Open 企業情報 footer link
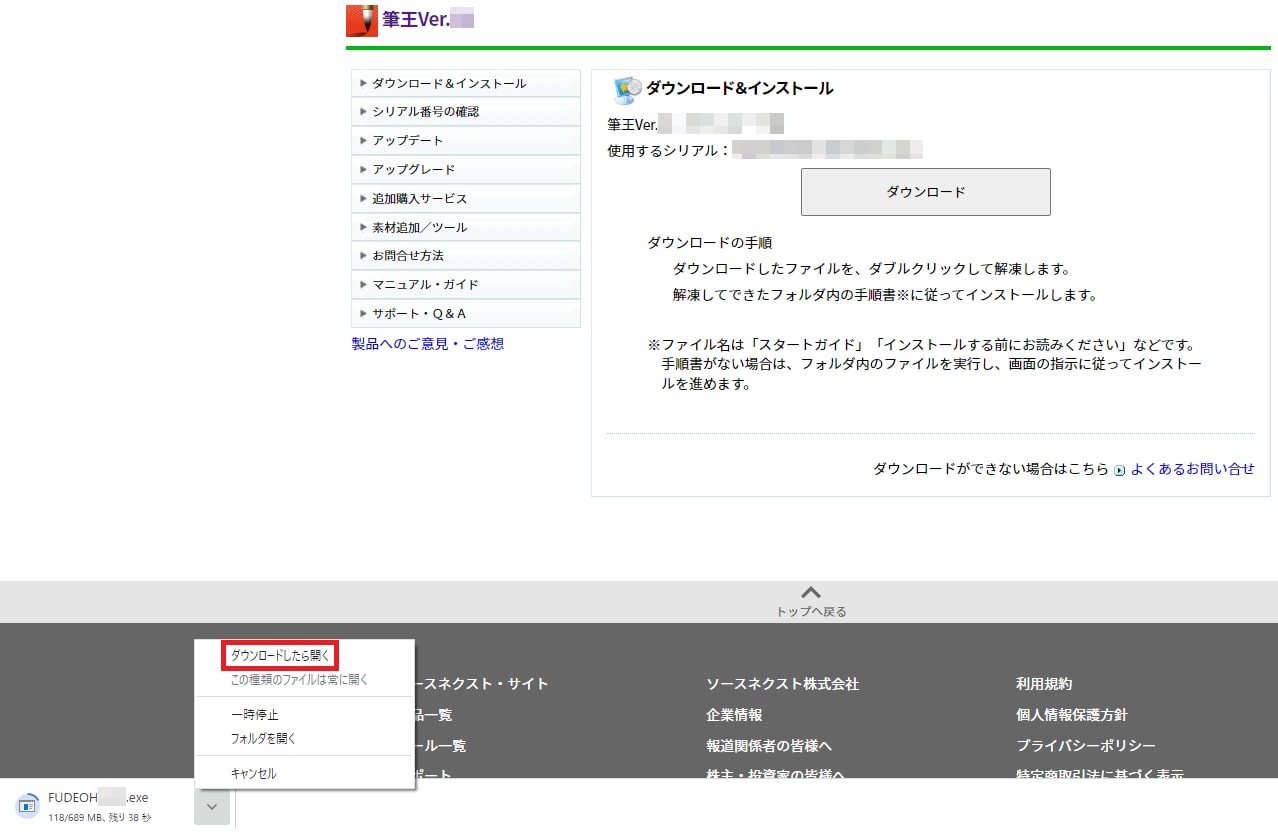Screen dimensions: 1278x835 [734, 715]
